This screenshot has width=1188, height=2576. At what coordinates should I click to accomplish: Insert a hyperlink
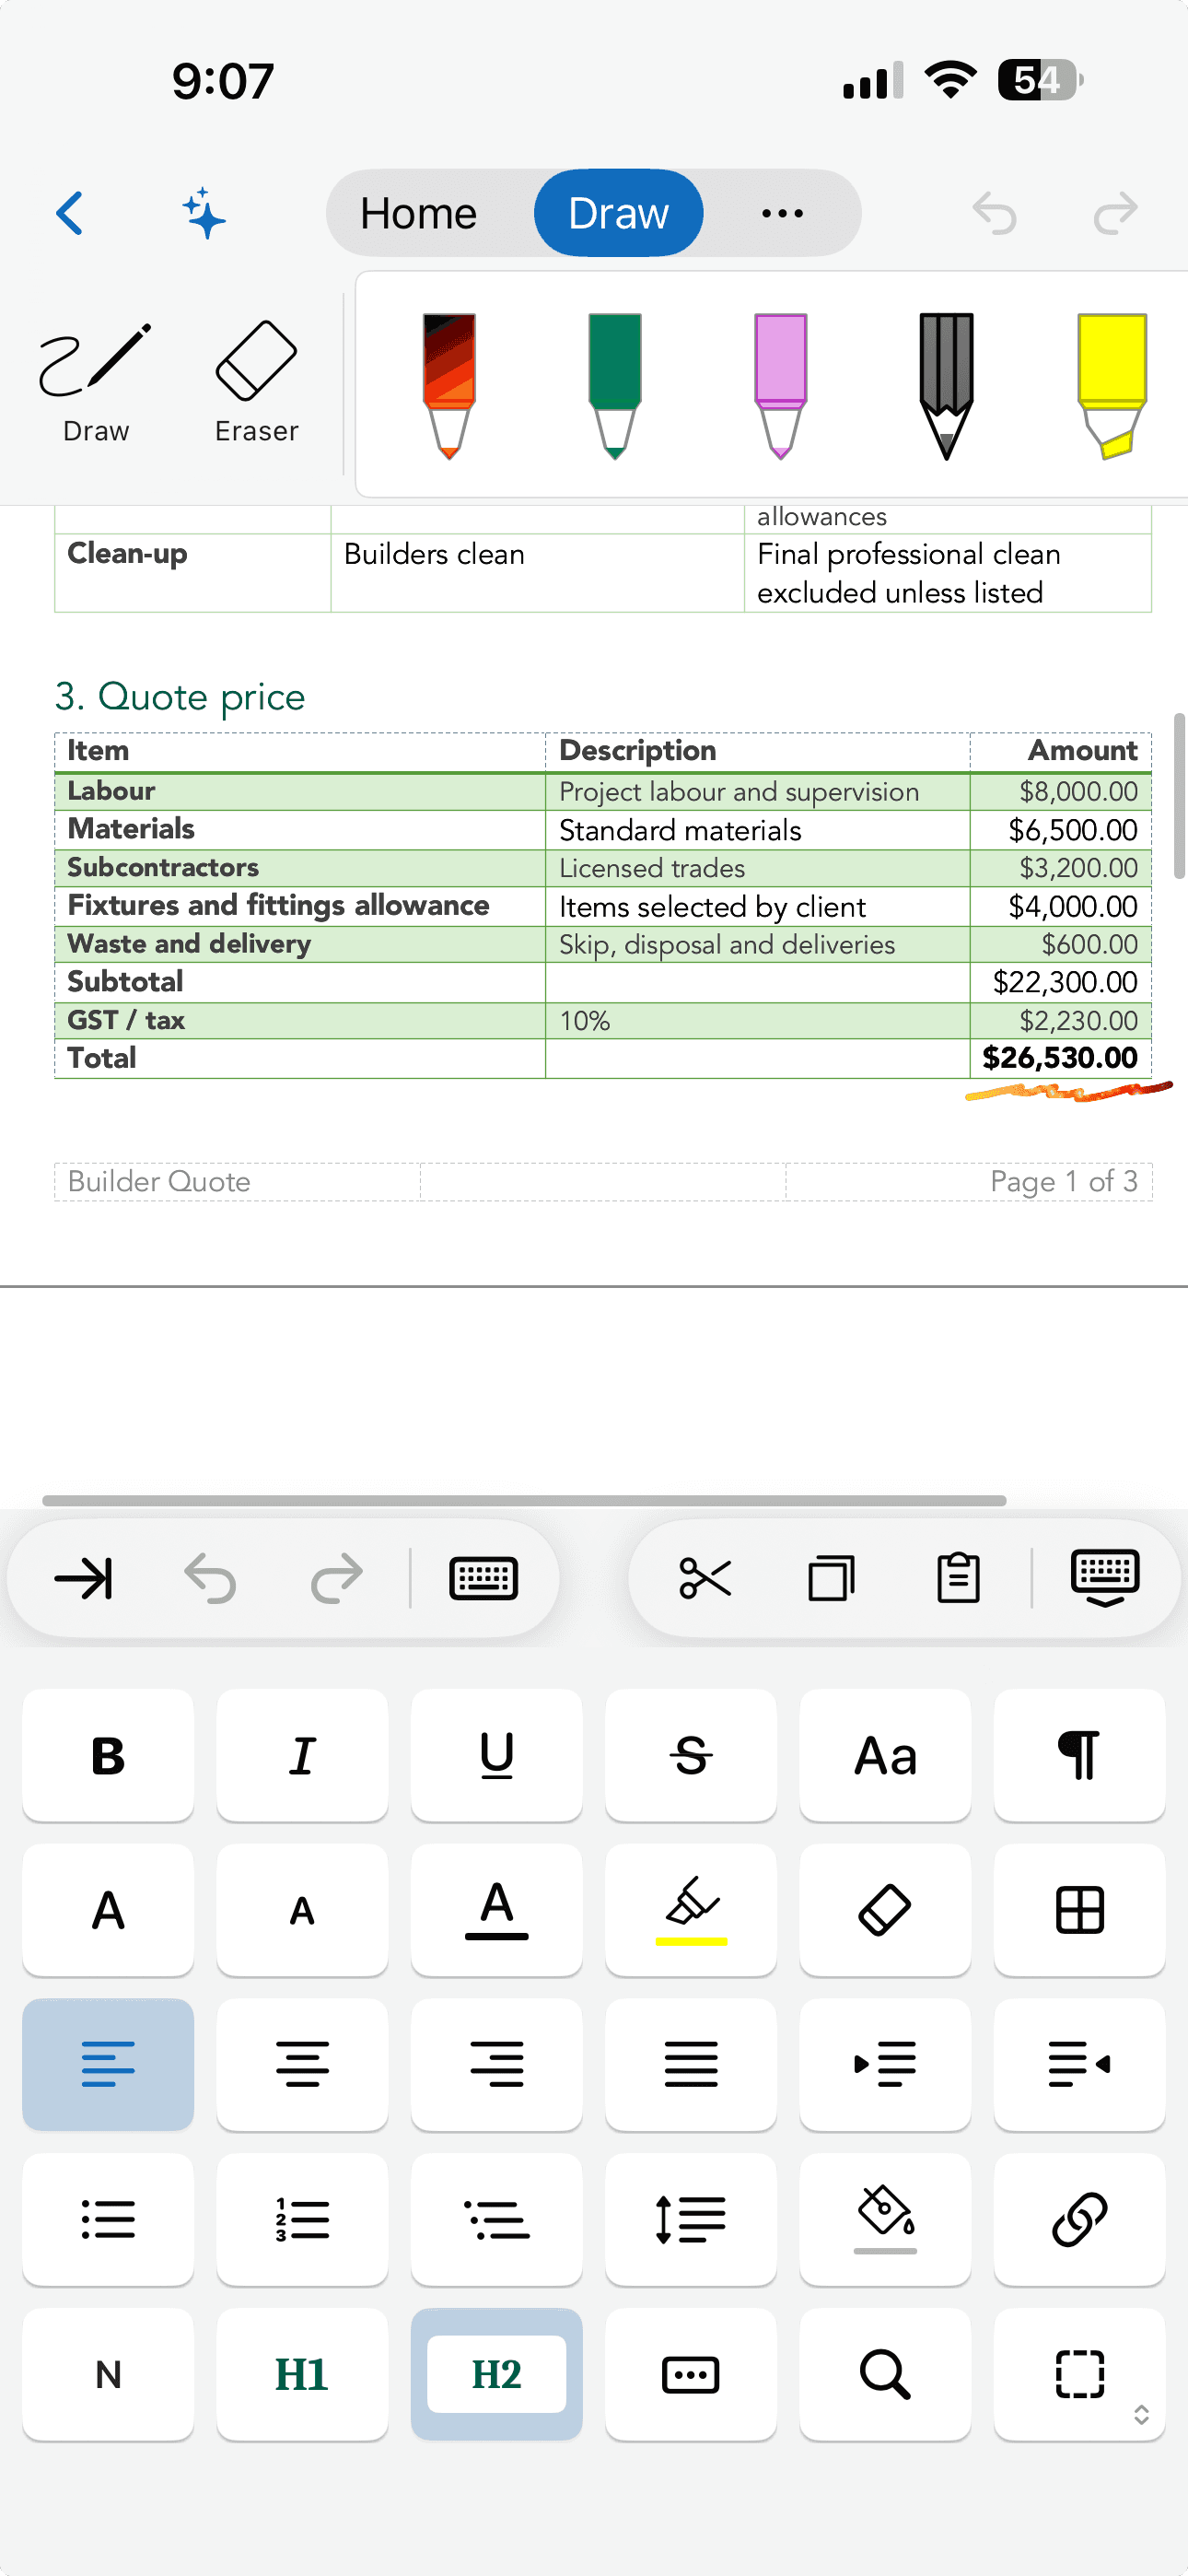1080,2220
